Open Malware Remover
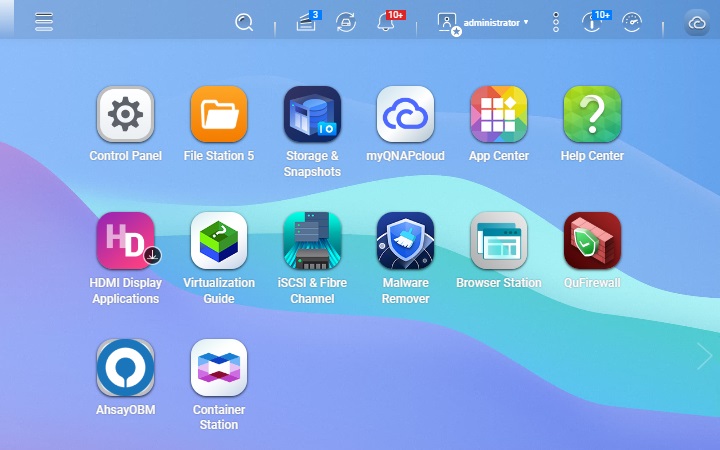Screen dimensions: 720x450 point(405,241)
